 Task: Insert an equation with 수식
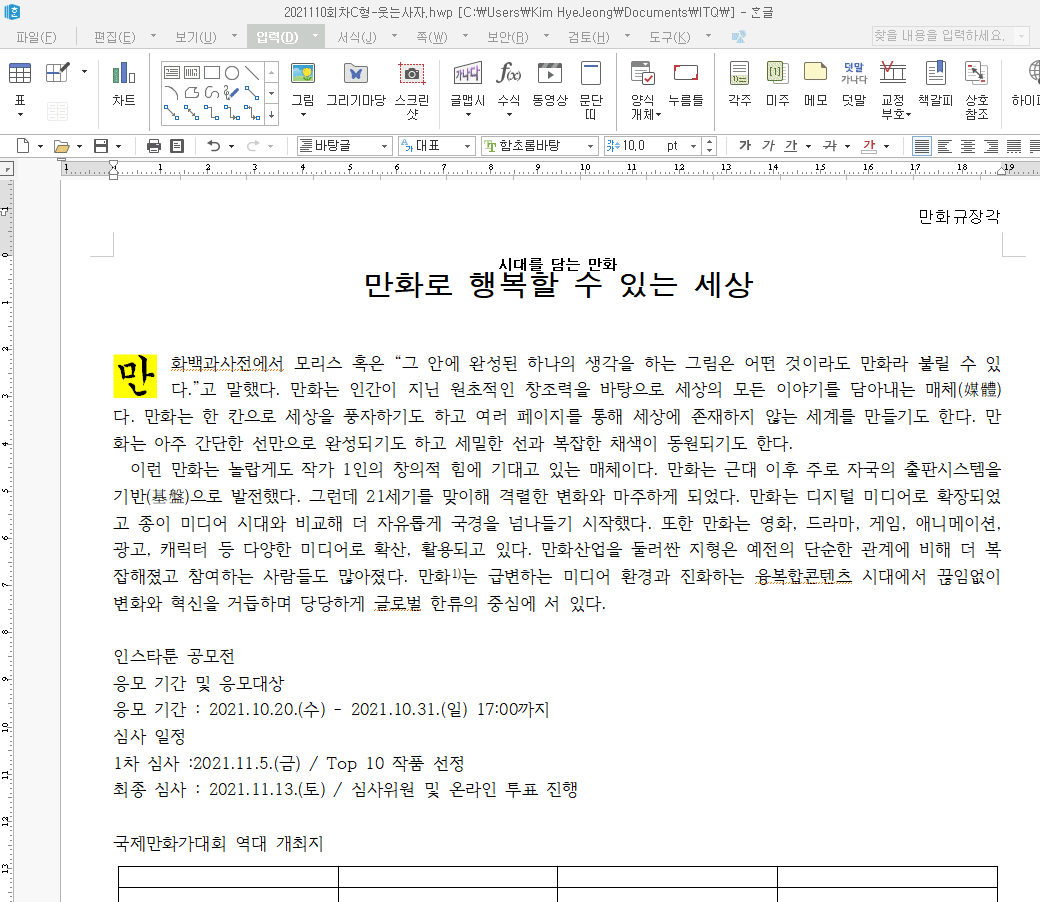(x=509, y=84)
